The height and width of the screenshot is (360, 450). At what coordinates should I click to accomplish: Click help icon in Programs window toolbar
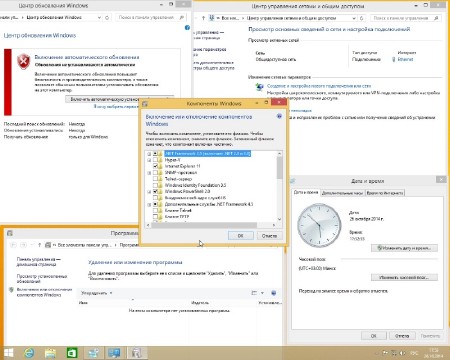tap(274, 293)
